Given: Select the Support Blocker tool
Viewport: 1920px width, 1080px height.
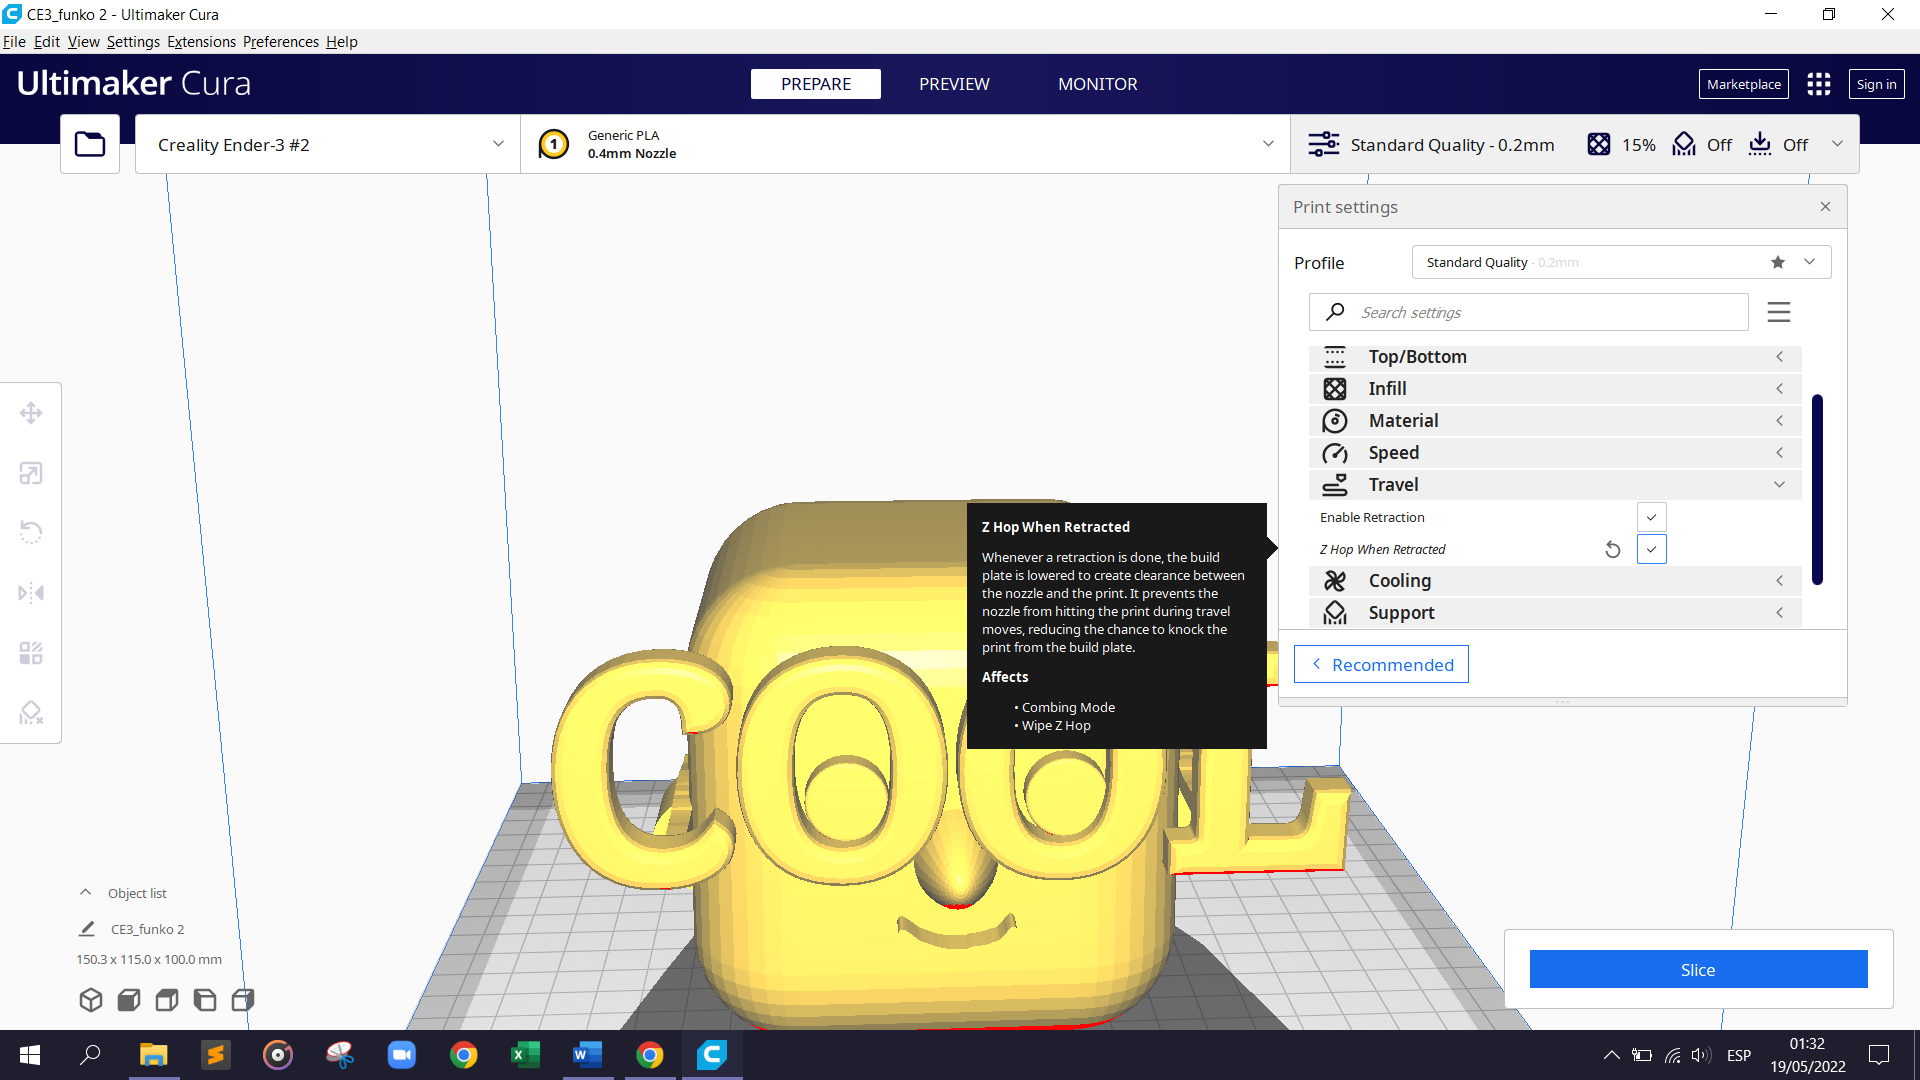Looking at the screenshot, I should (x=30, y=712).
